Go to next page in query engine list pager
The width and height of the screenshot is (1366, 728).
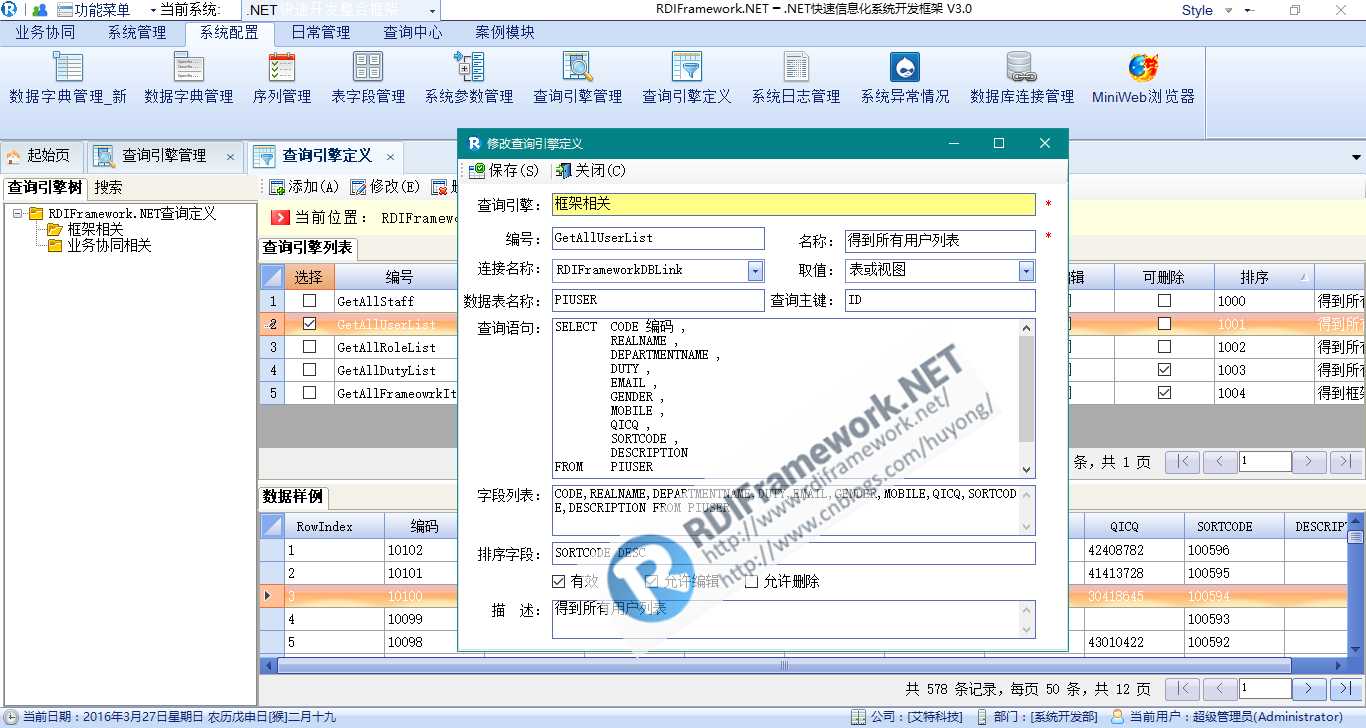(1309, 462)
